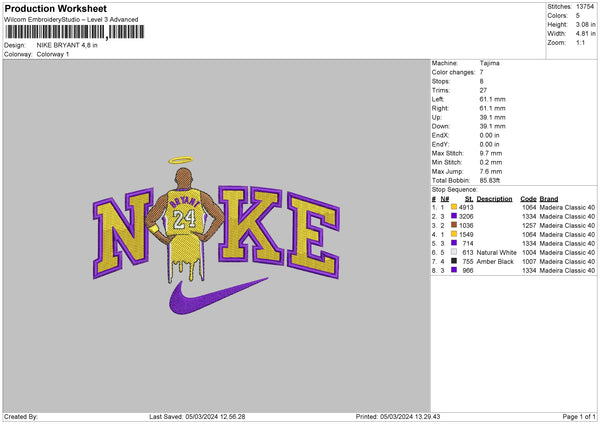
Task: Click the Total Bobbin value 85.83ft
Action: point(490,180)
